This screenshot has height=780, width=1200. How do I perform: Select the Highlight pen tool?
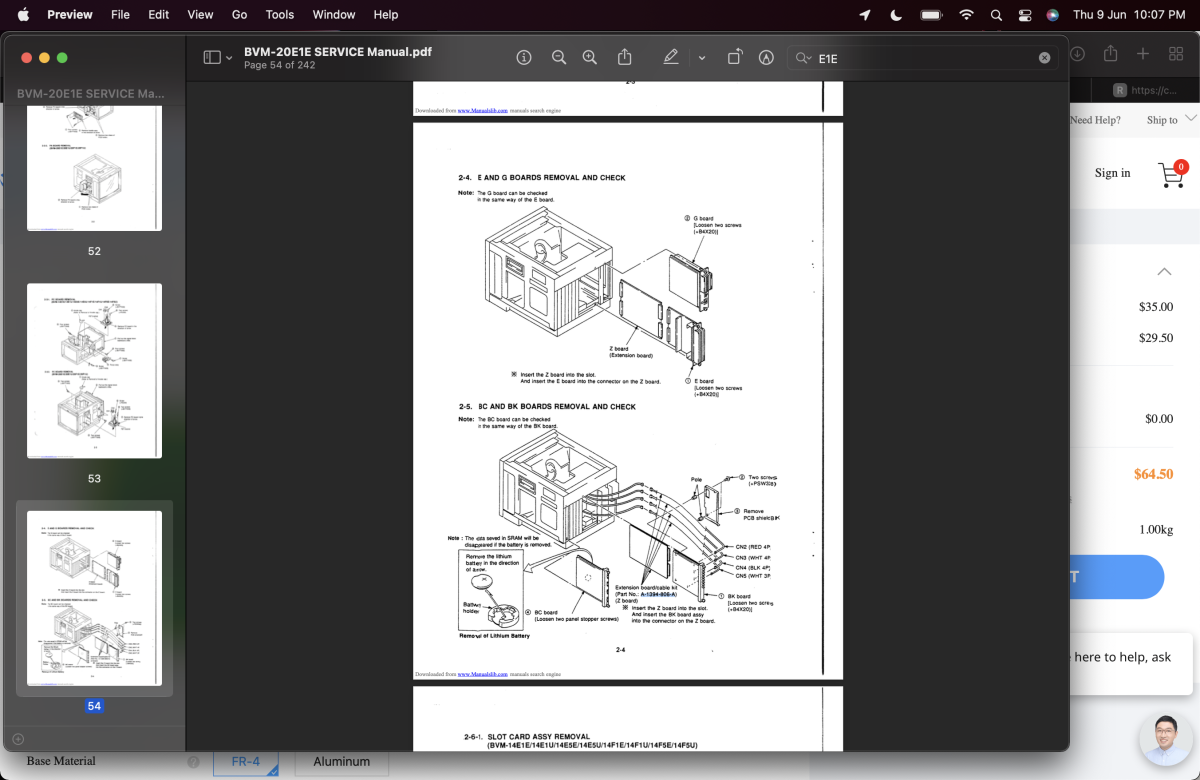(x=671, y=58)
